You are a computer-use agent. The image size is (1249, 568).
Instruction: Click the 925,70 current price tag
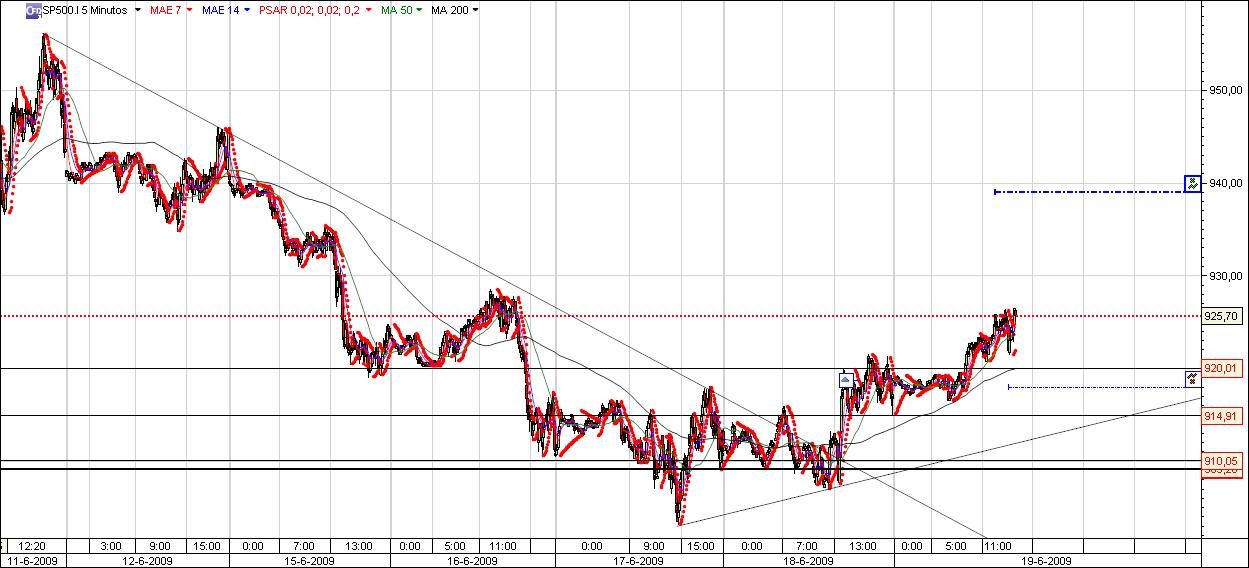pos(1221,316)
